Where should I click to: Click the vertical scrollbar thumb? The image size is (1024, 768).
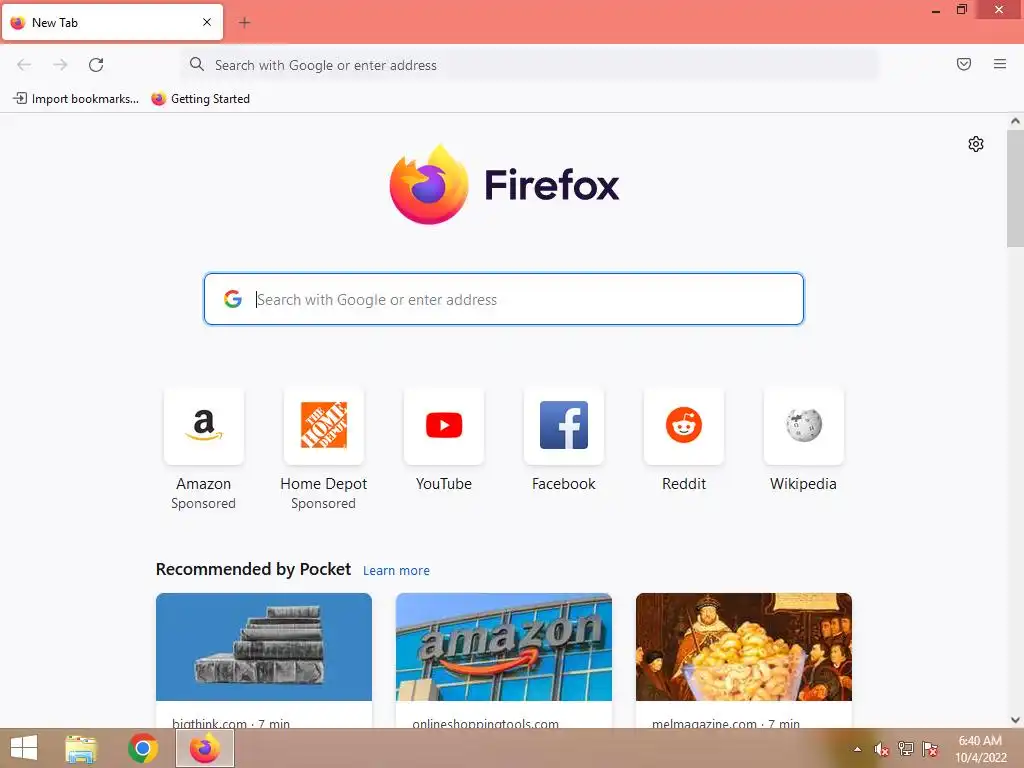[x=1015, y=188]
